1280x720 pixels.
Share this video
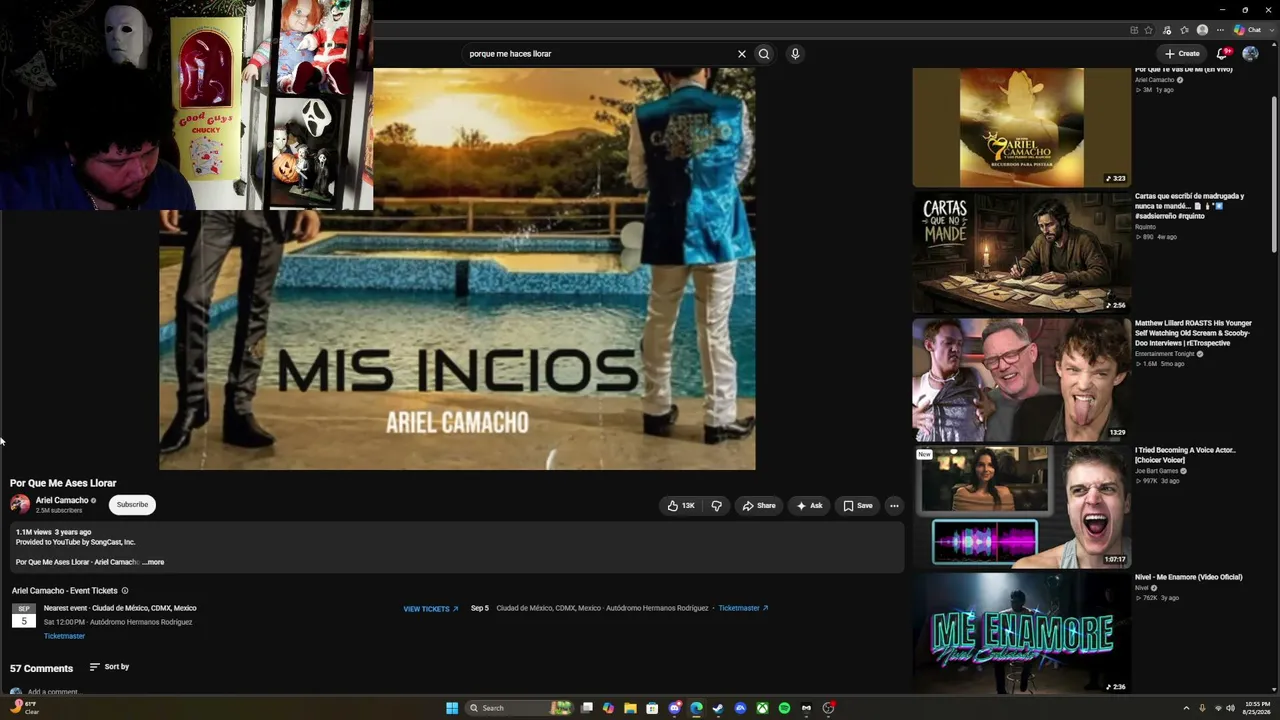[759, 506]
